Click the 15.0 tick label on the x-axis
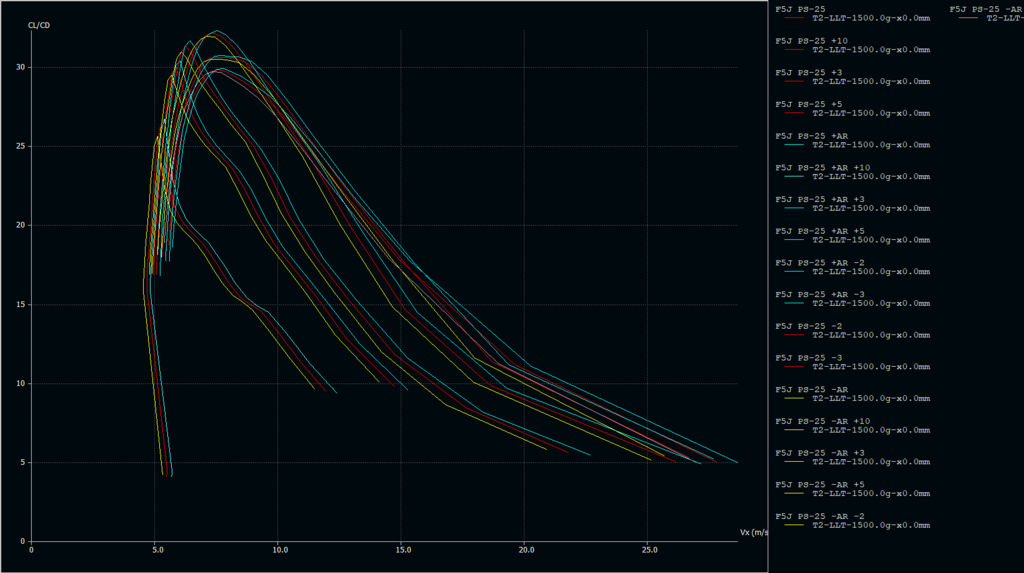Viewport: 1024px width, 573px height. 403,549
